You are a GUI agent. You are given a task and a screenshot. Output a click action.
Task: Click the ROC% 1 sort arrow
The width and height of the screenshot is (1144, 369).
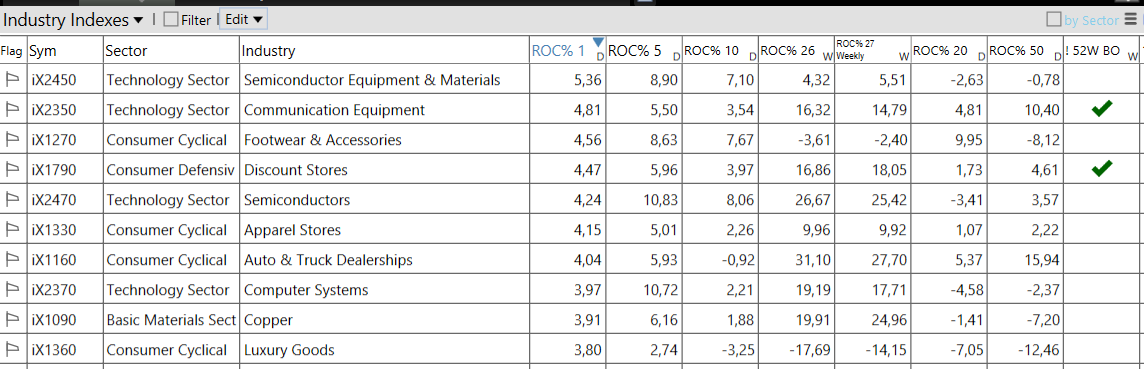click(x=598, y=42)
